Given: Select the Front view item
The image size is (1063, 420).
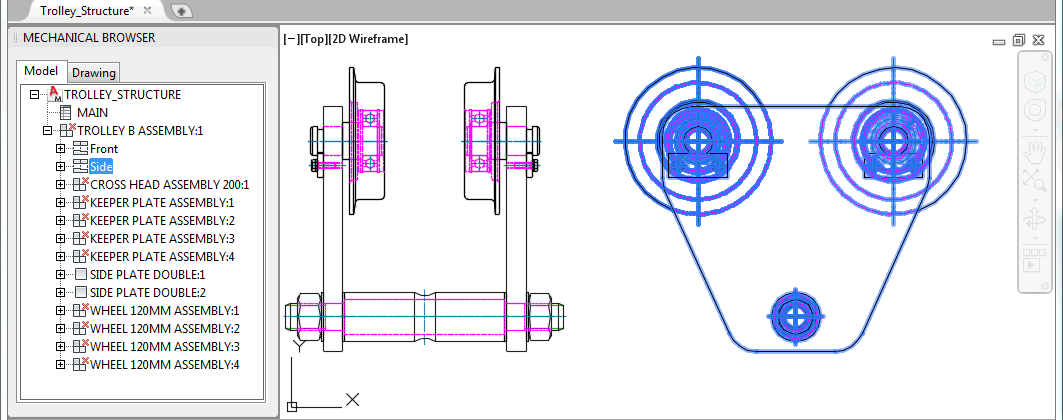Looking at the screenshot, I should click(104, 149).
